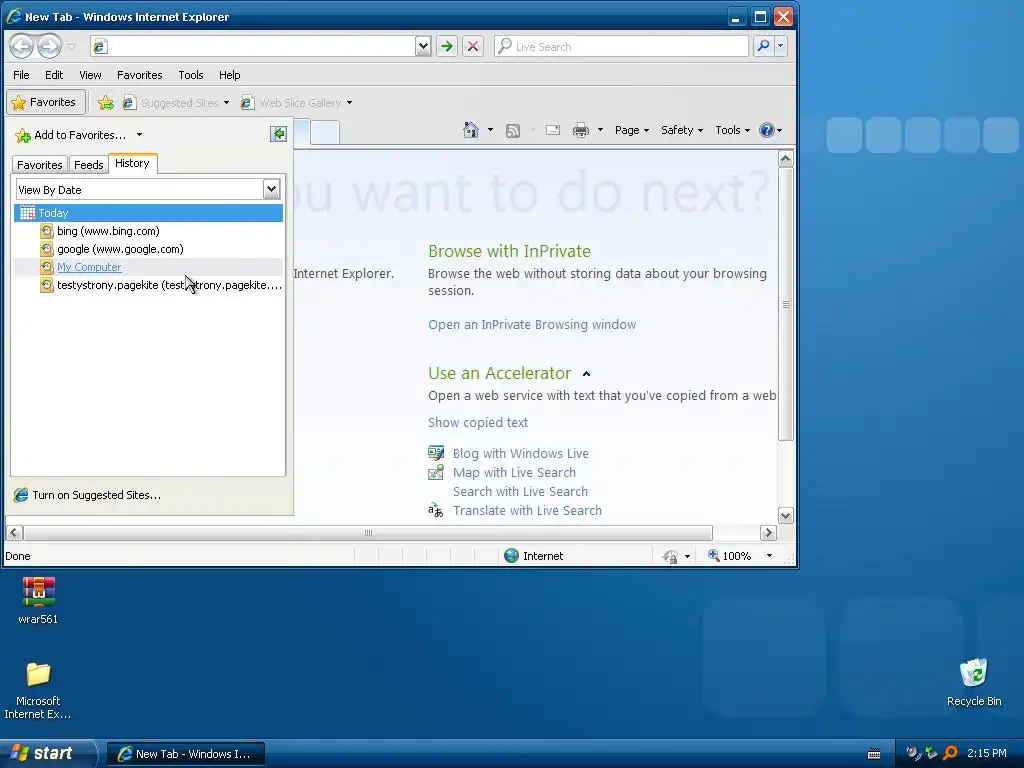Open the Edit menu
Screen dimensions: 1024x768
pyautogui.click(x=54, y=75)
